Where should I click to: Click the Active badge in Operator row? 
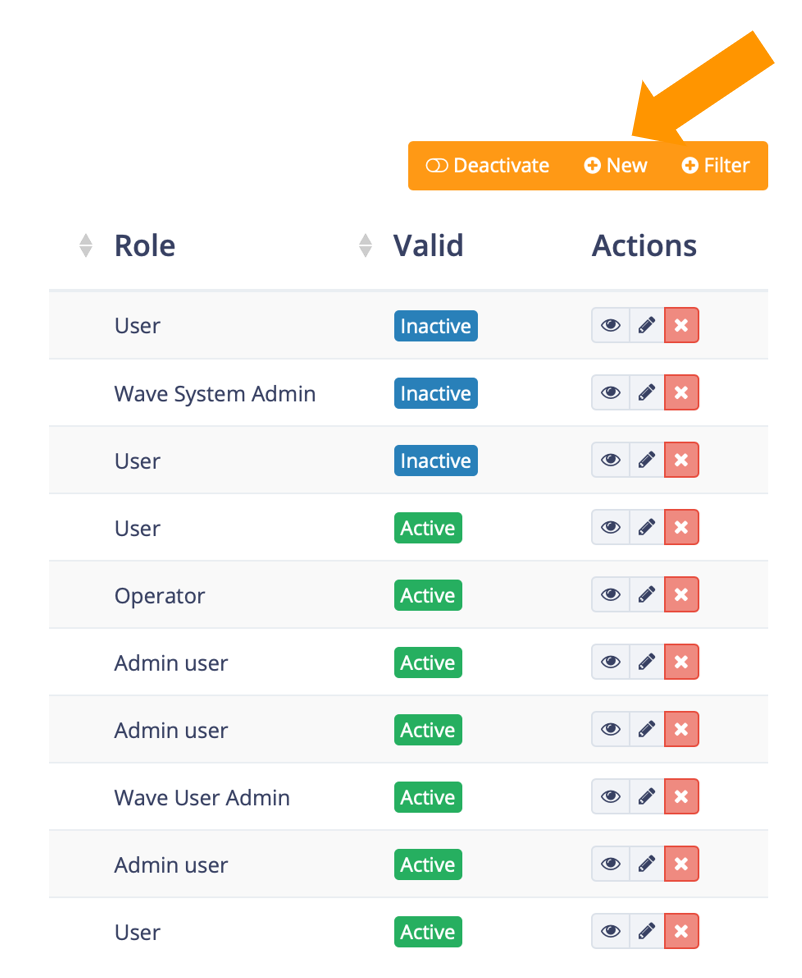428,595
